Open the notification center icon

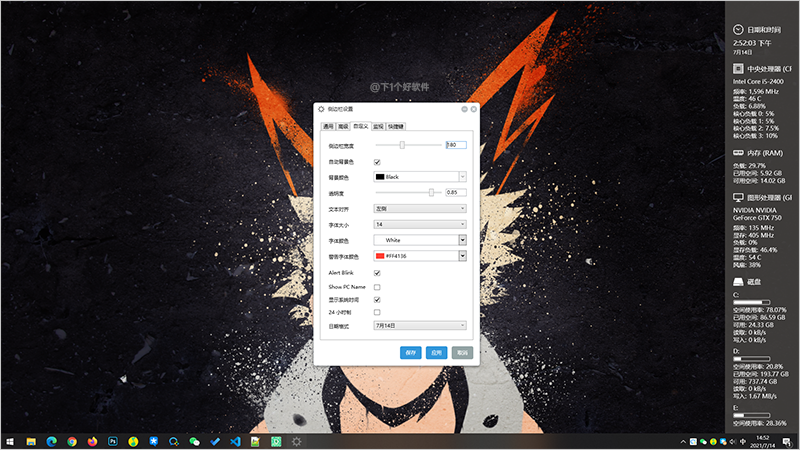787,442
